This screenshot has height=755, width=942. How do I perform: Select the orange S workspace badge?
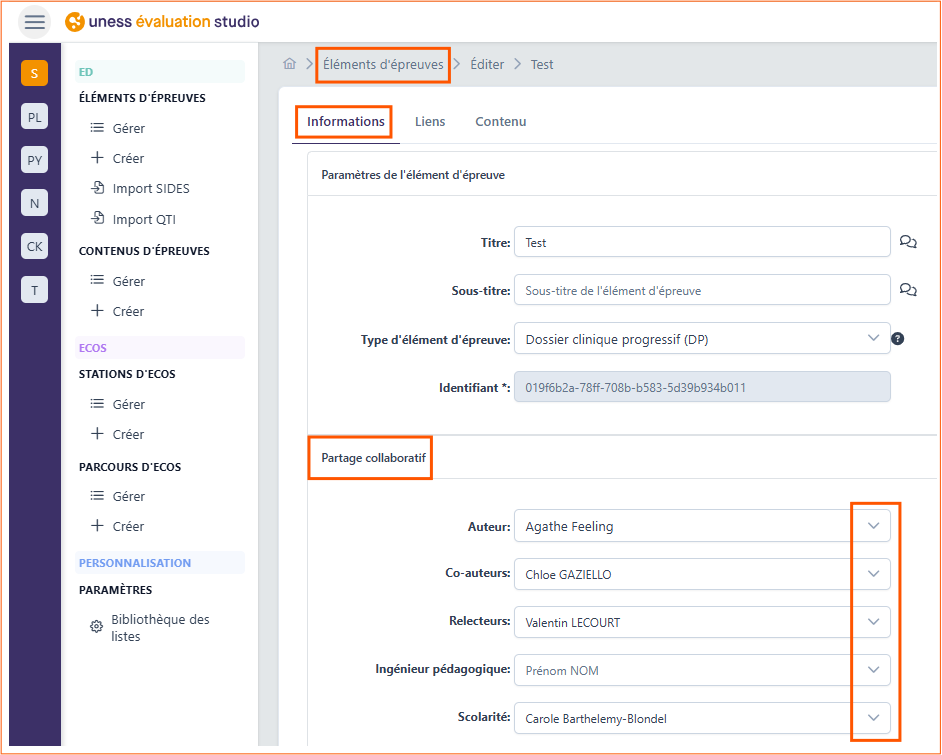pyautogui.click(x=34, y=73)
